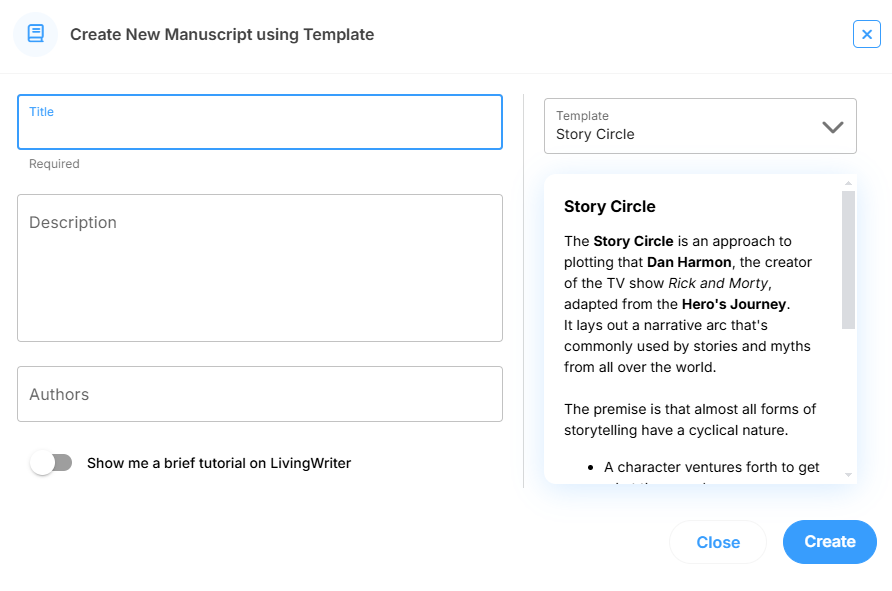Viewport: 892px width, 591px height.
Task: Click inside the Description text area
Action: (259, 268)
